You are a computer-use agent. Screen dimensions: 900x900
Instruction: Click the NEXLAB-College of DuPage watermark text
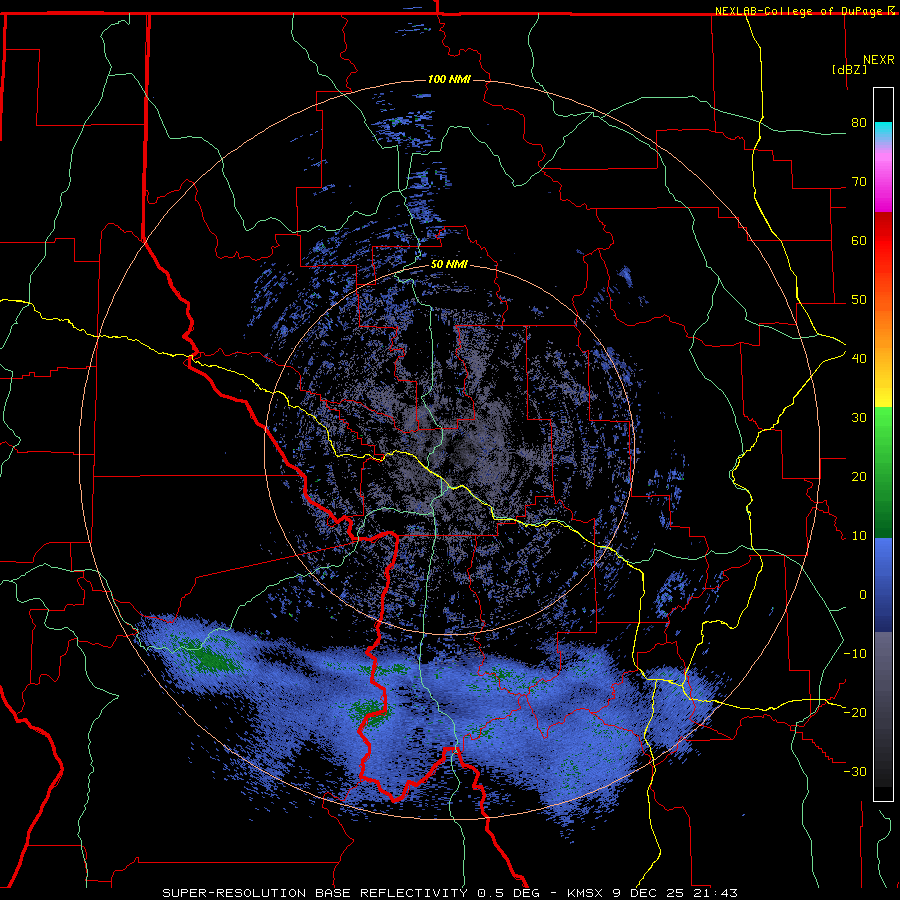pyautogui.click(x=801, y=11)
